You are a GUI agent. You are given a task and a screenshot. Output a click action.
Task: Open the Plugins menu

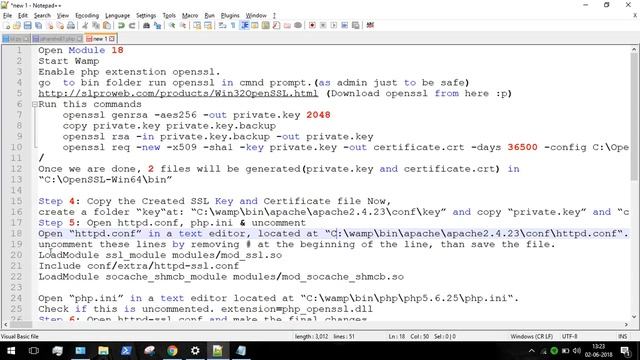tap(230, 16)
